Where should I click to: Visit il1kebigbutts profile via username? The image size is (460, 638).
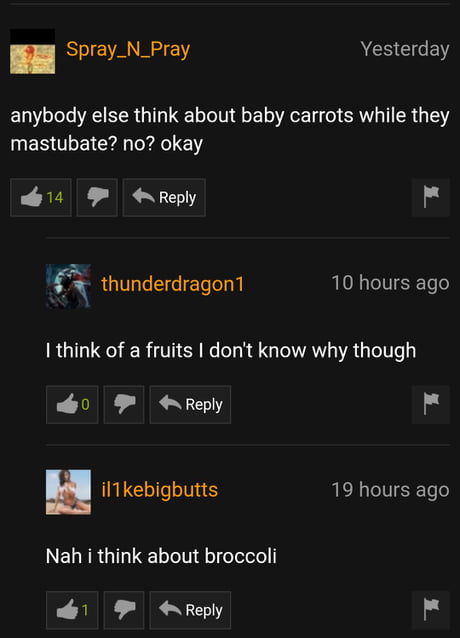[159, 490]
